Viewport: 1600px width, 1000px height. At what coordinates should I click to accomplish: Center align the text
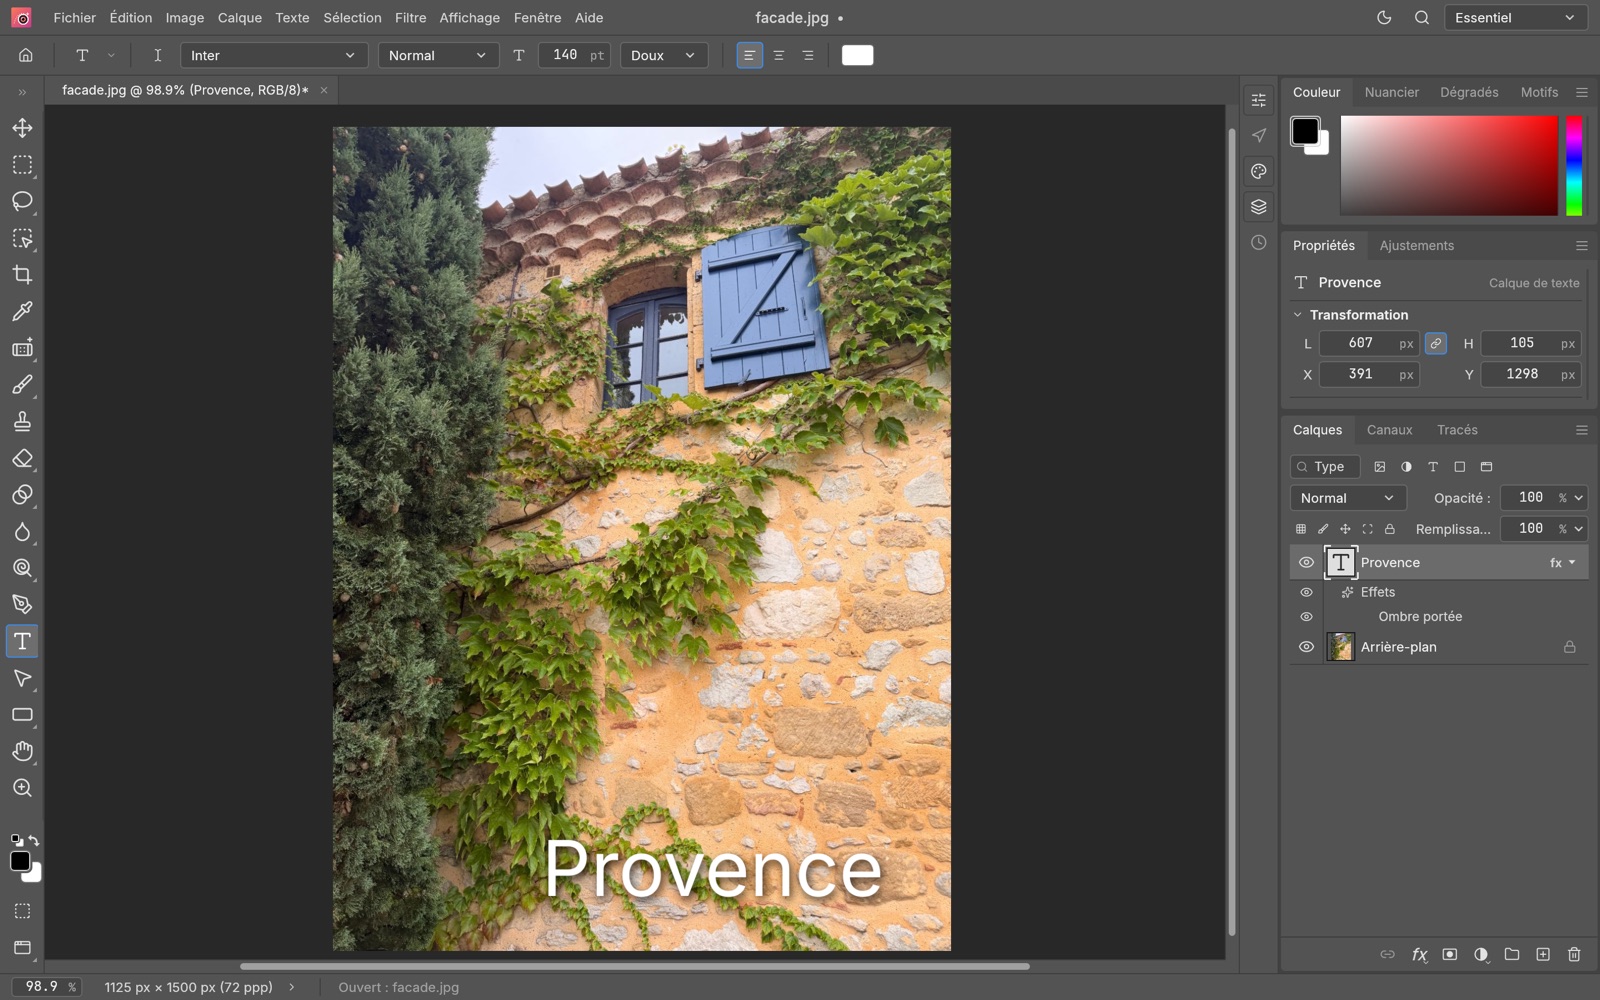click(x=778, y=56)
